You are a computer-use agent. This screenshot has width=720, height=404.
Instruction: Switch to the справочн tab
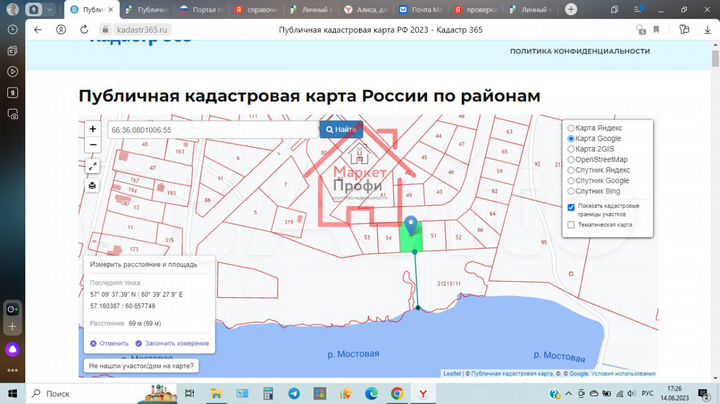point(258,9)
